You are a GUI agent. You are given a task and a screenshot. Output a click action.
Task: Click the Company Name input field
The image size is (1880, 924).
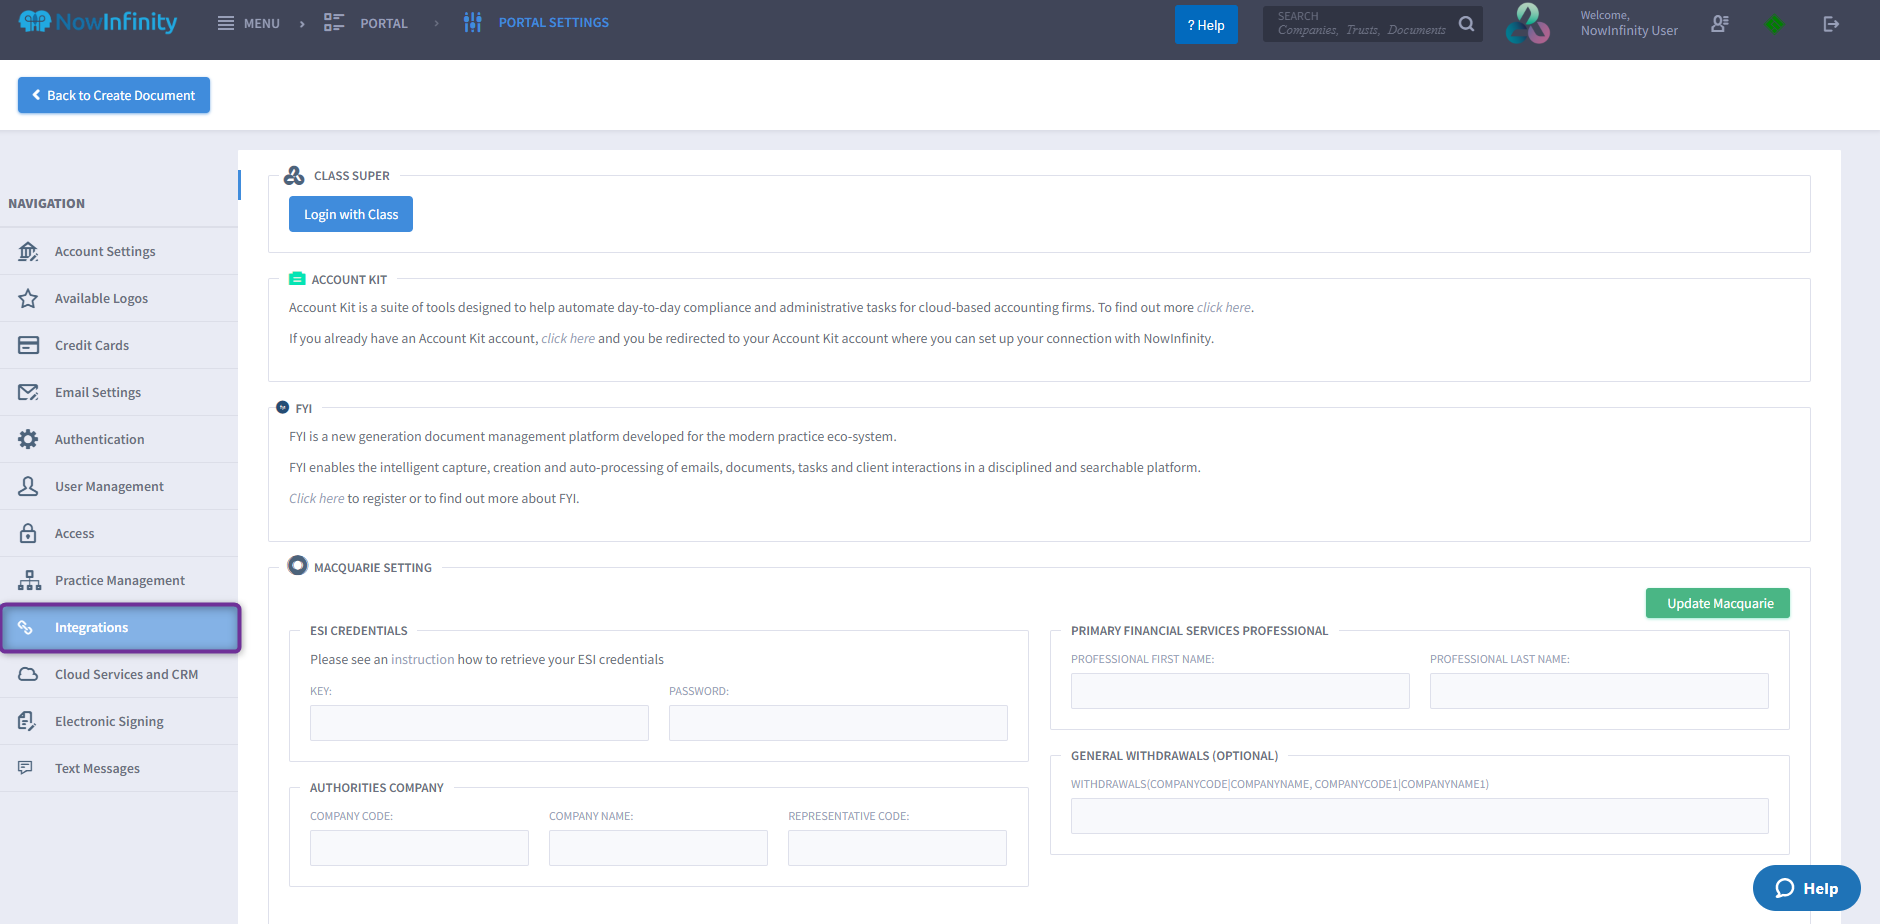(x=658, y=848)
